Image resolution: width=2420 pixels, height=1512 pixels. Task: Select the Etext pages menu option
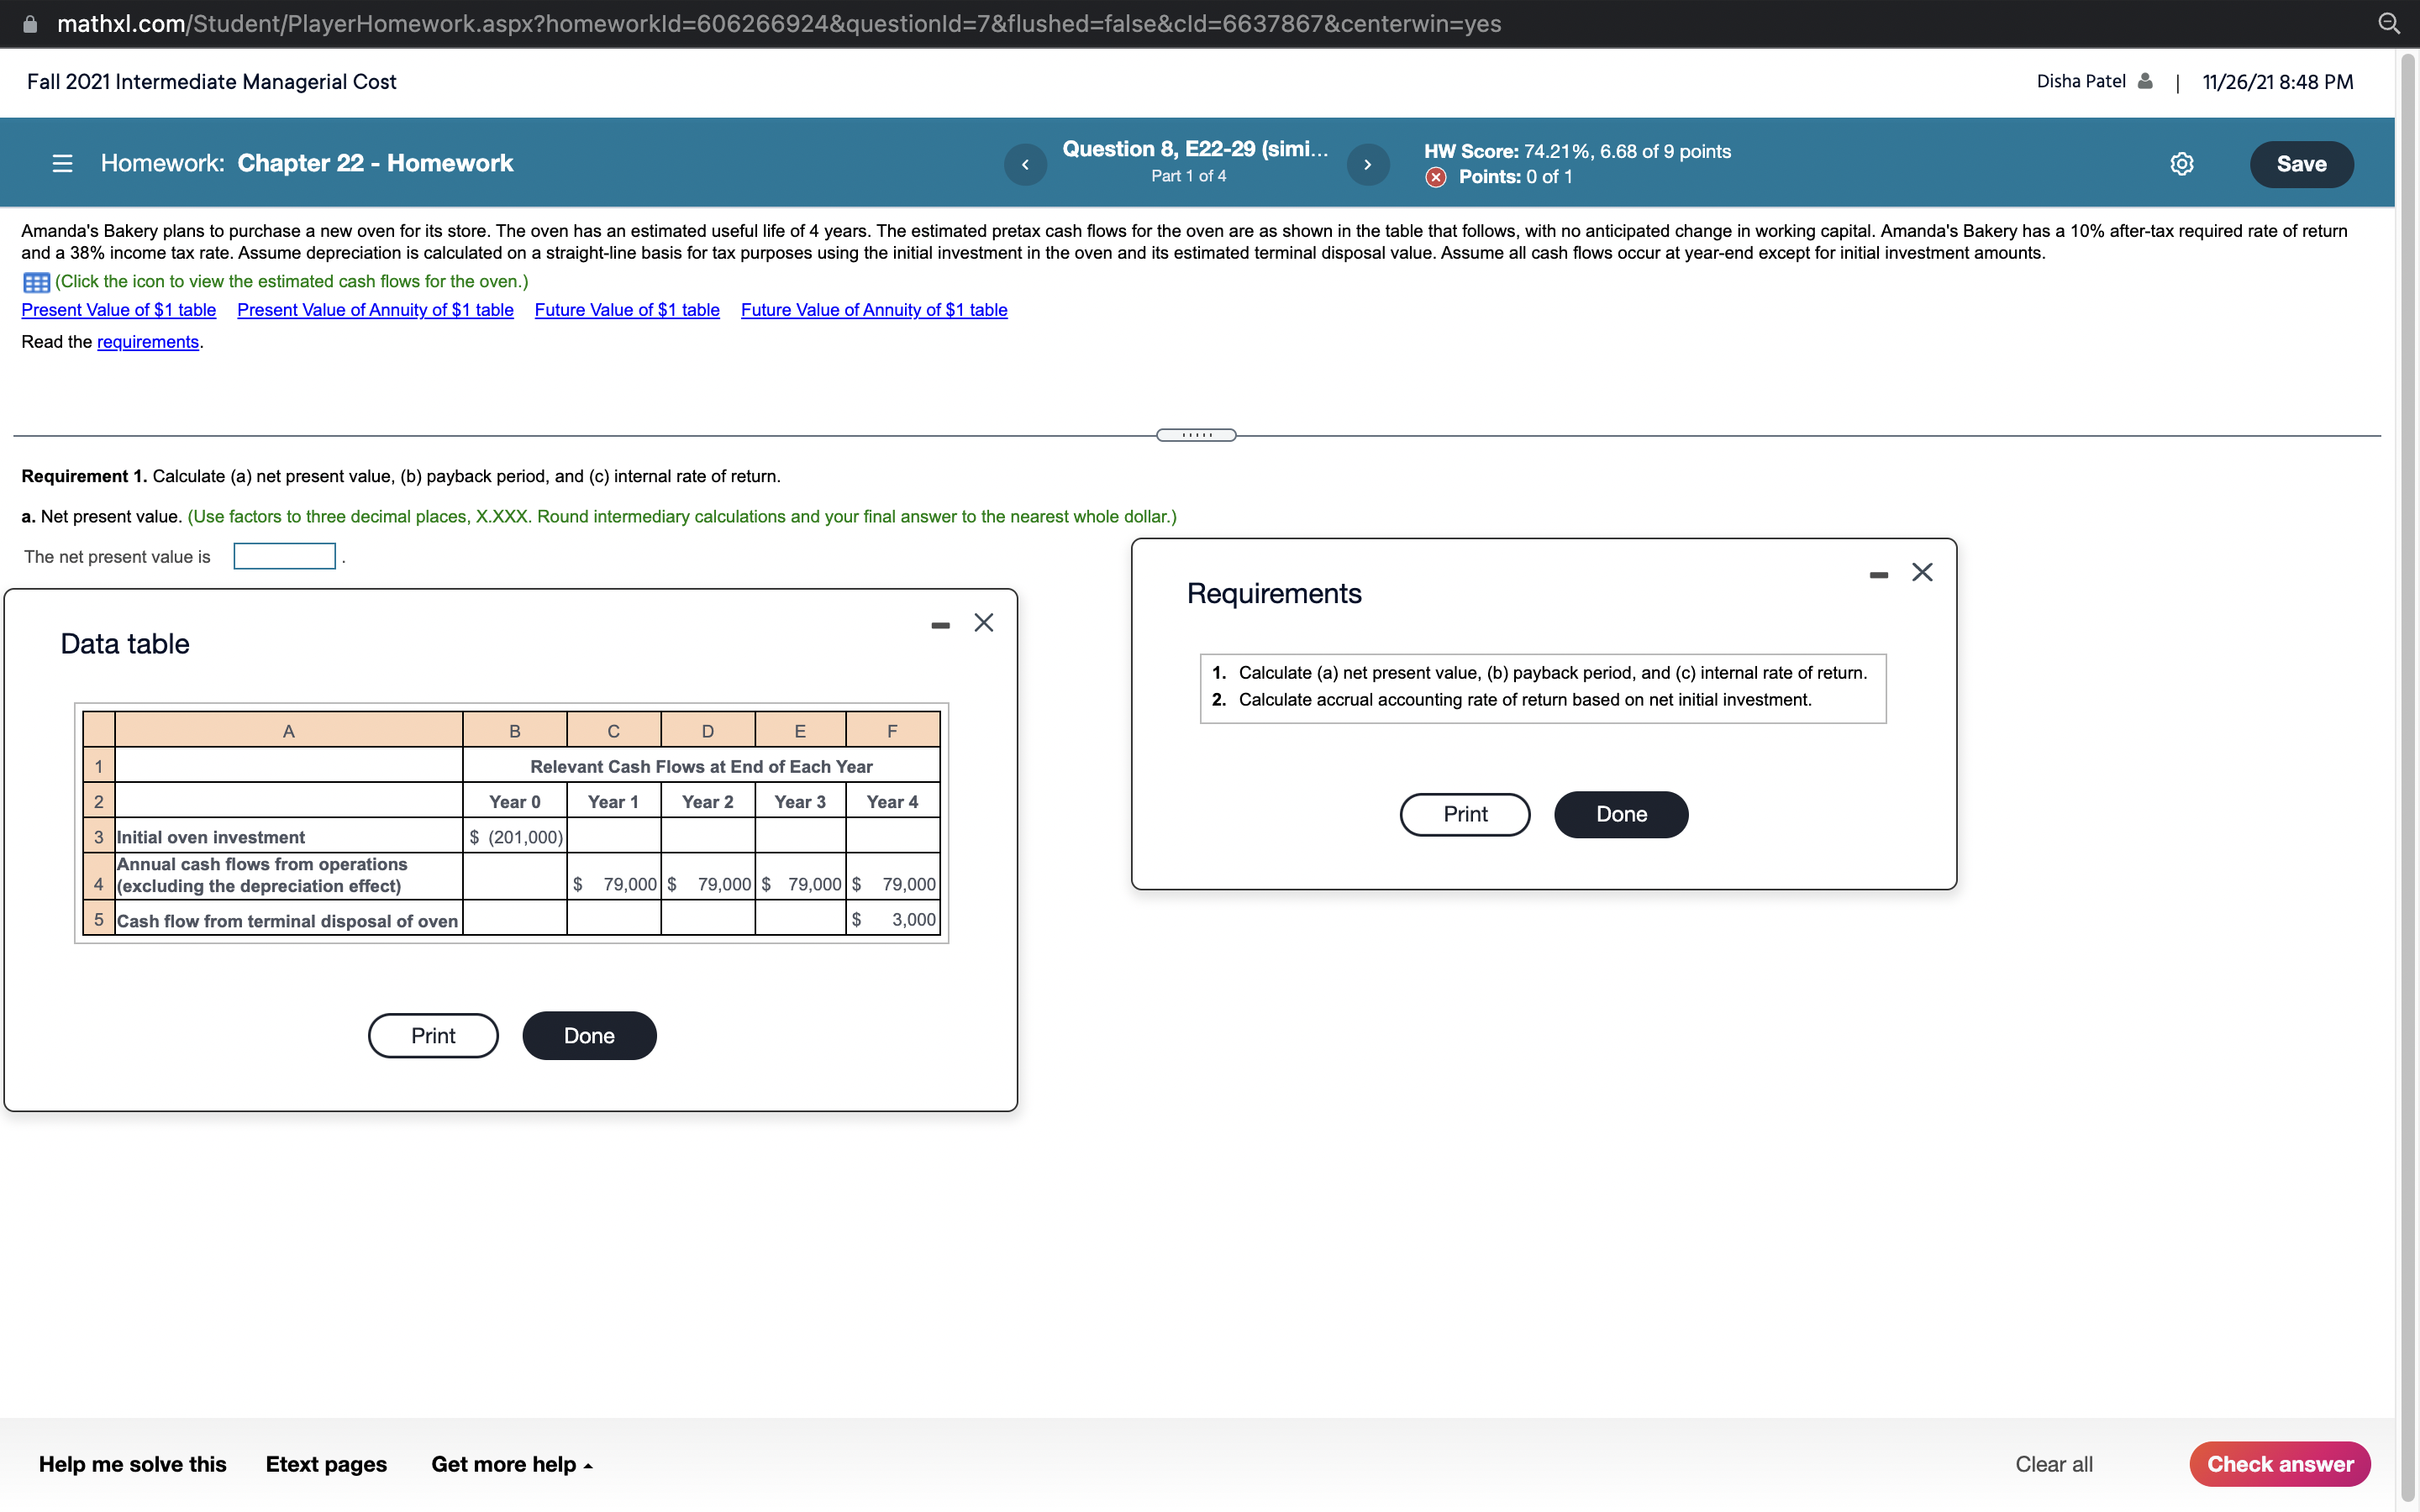(x=324, y=1463)
